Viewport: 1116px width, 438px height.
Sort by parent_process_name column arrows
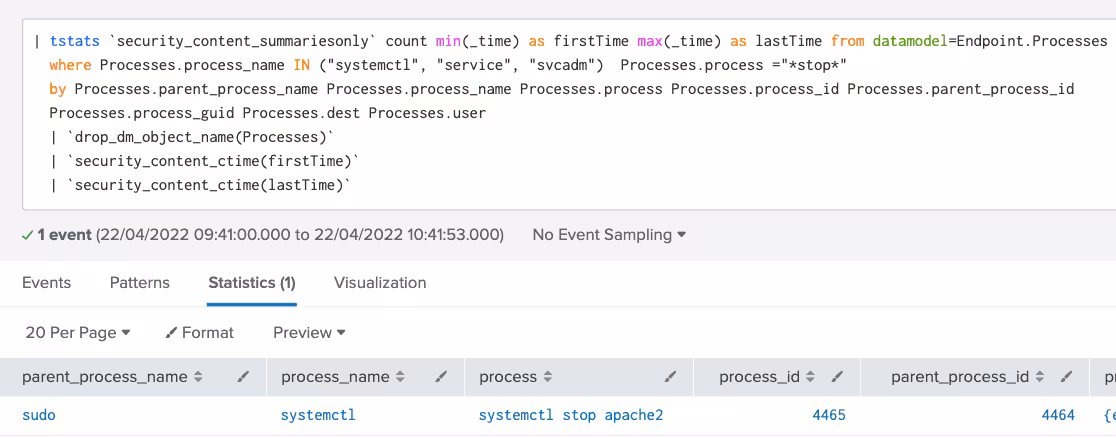click(198, 377)
